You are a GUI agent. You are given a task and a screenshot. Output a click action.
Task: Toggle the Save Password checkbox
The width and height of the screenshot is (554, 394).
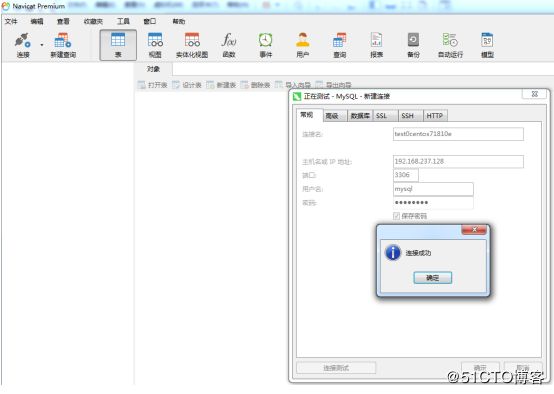click(x=396, y=216)
